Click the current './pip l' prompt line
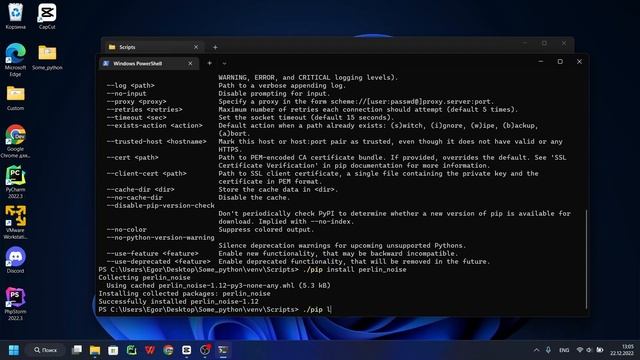The image size is (640, 360). pos(215,310)
